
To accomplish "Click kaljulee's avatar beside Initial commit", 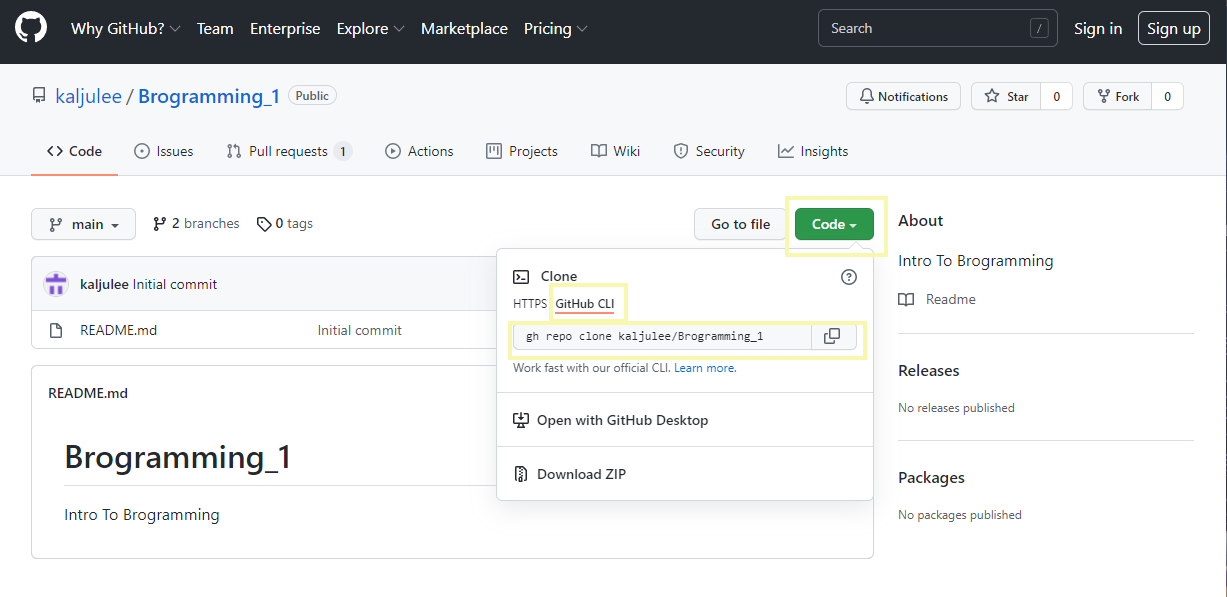I will point(56,283).
